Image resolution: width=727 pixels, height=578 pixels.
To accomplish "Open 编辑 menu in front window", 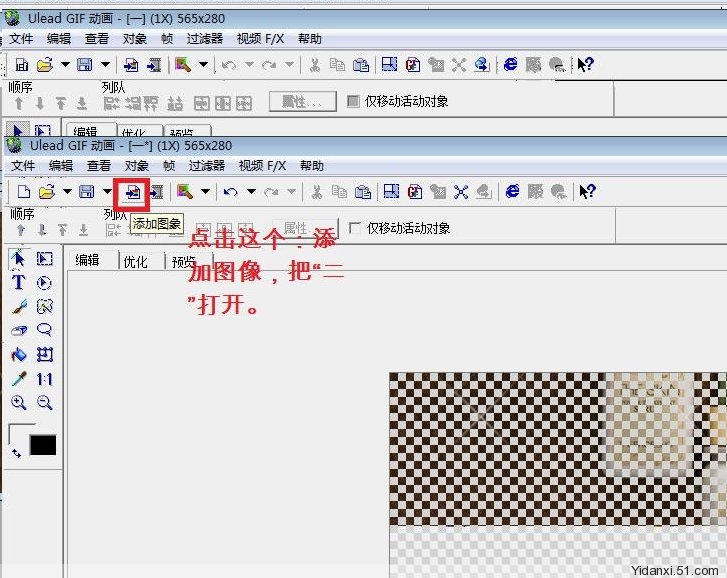I will click(61, 166).
